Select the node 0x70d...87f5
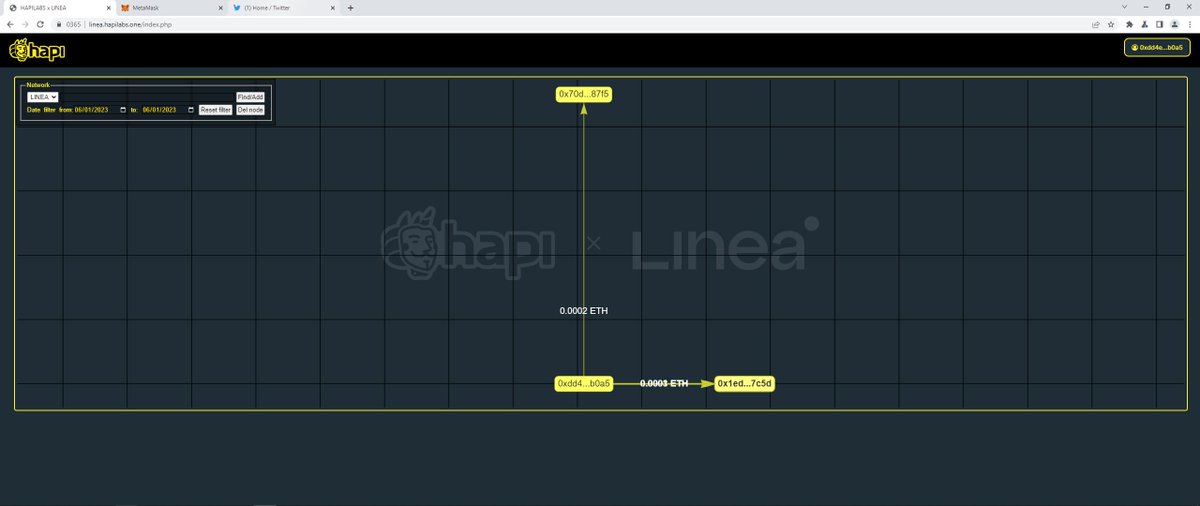This screenshot has height=506, width=1200. tap(584, 94)
